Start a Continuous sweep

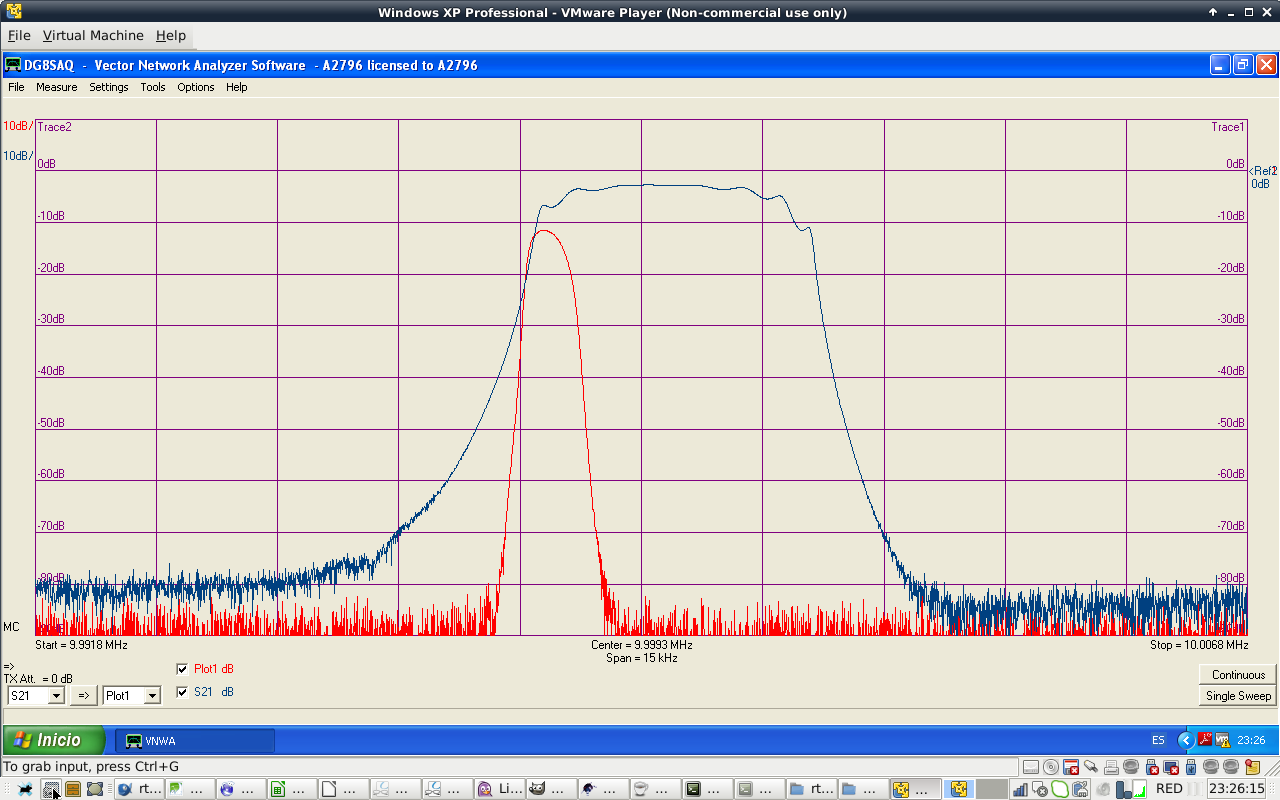[x=1238, y=674]
